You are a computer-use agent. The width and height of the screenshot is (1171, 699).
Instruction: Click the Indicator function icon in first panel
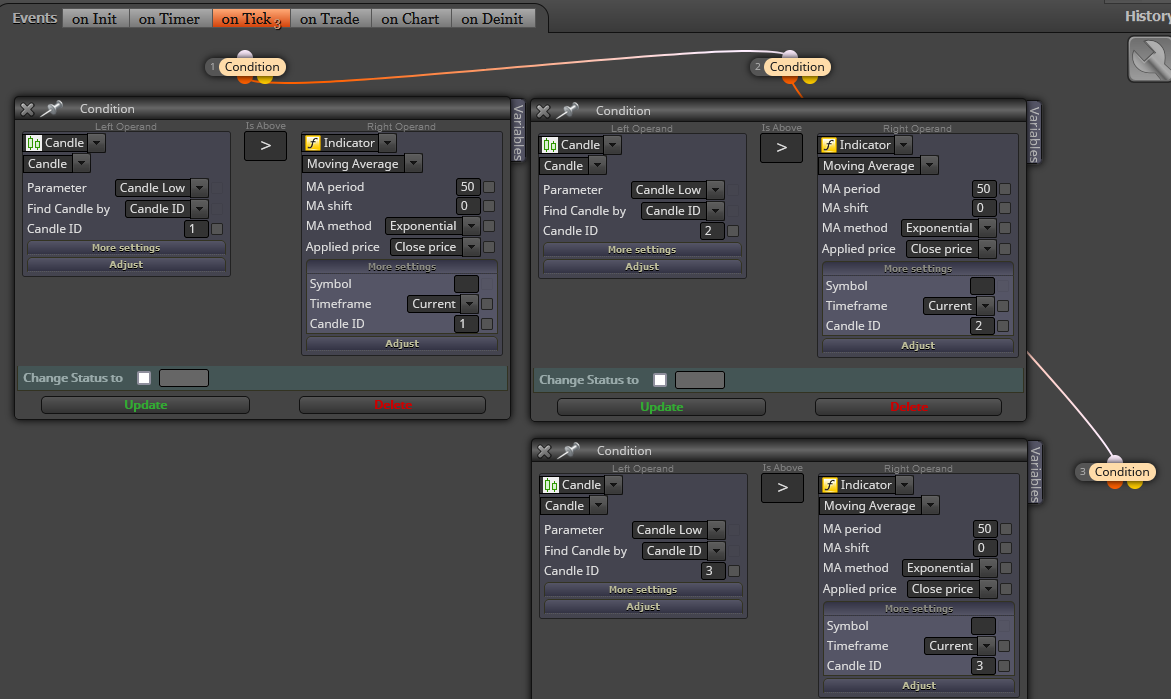coord(313,143)
